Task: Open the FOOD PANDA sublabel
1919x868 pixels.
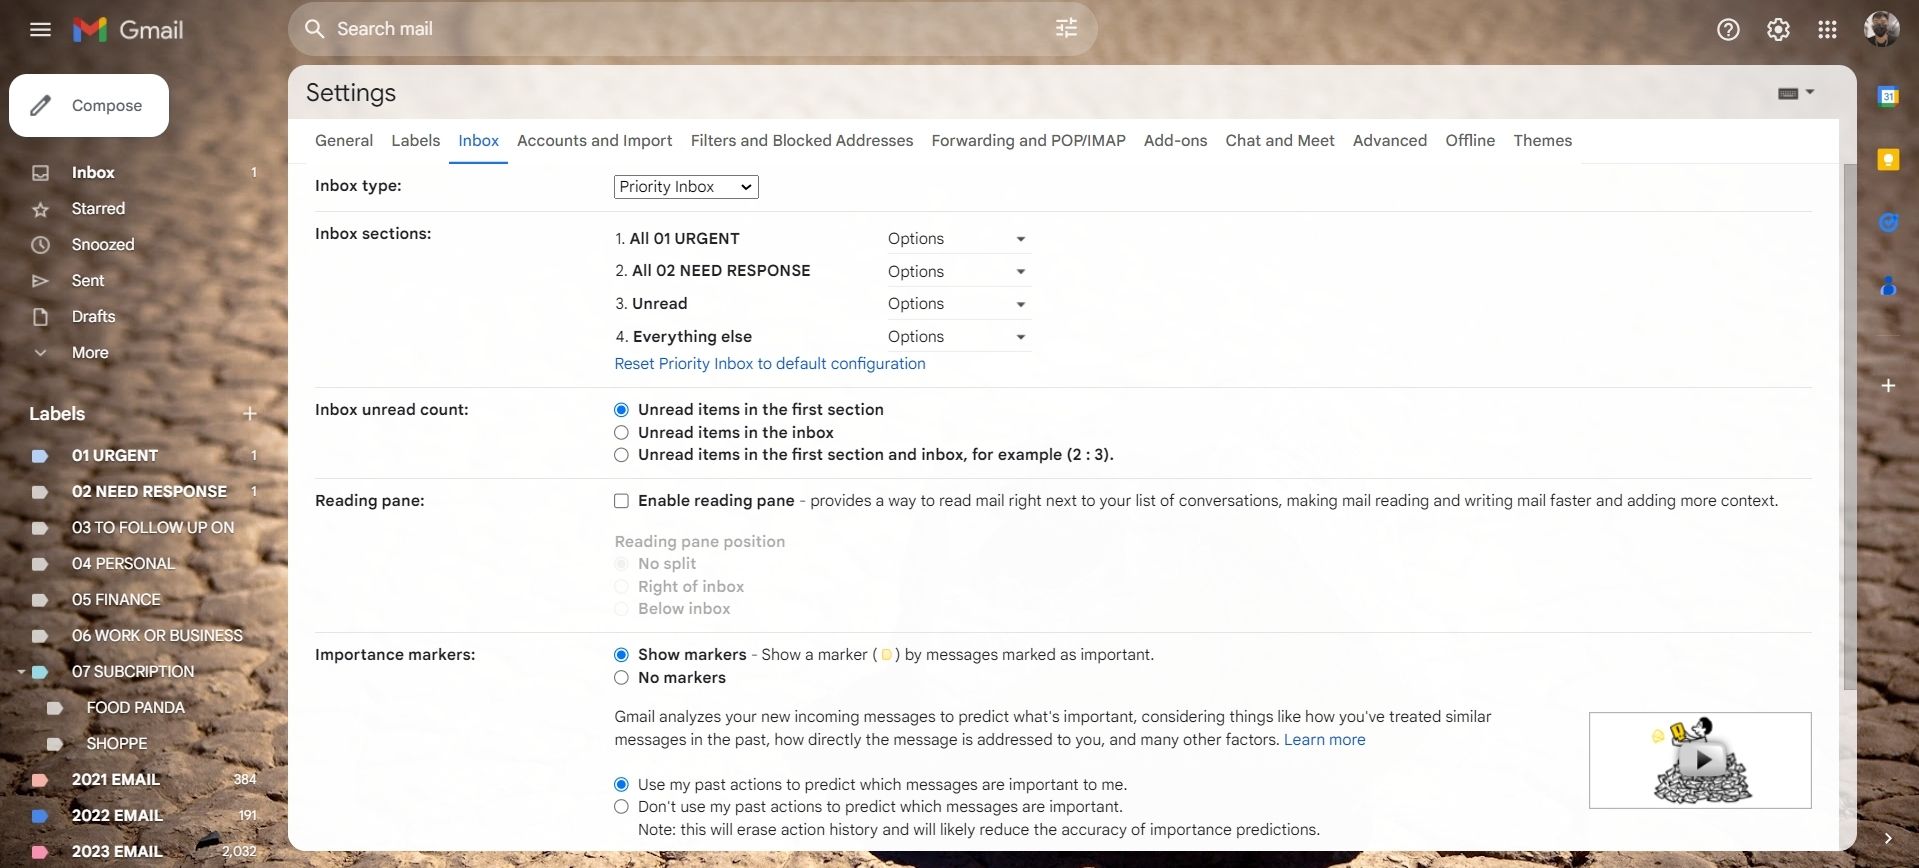Action: [136, 708]
